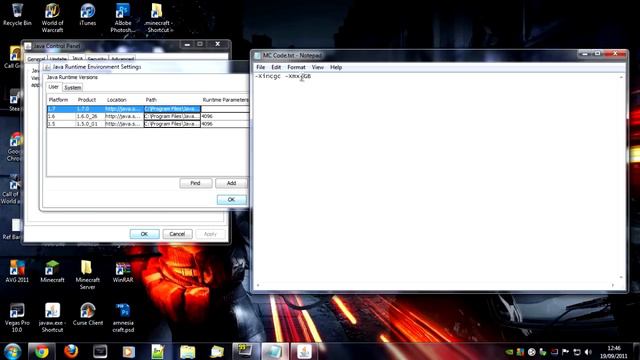Open the Minecraft Server folder
Viewport: 640px width, 360px height.
[x=87, y=275]
